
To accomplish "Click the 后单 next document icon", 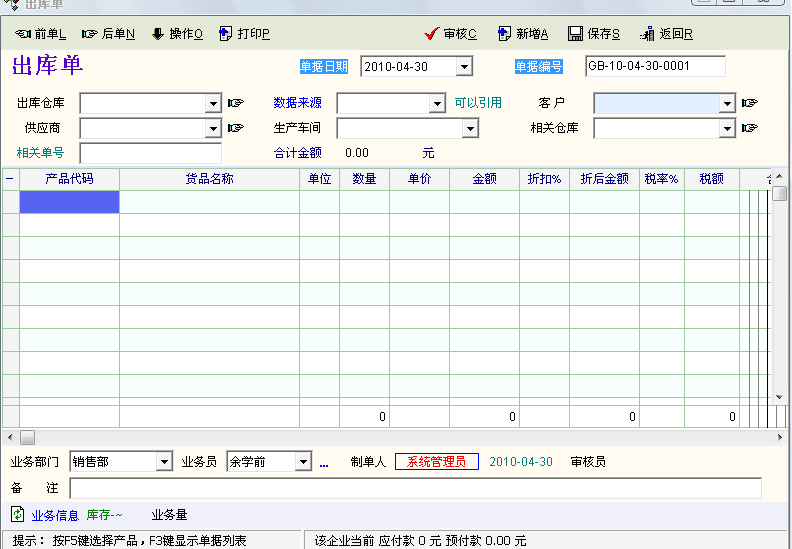I will (90, 34).
